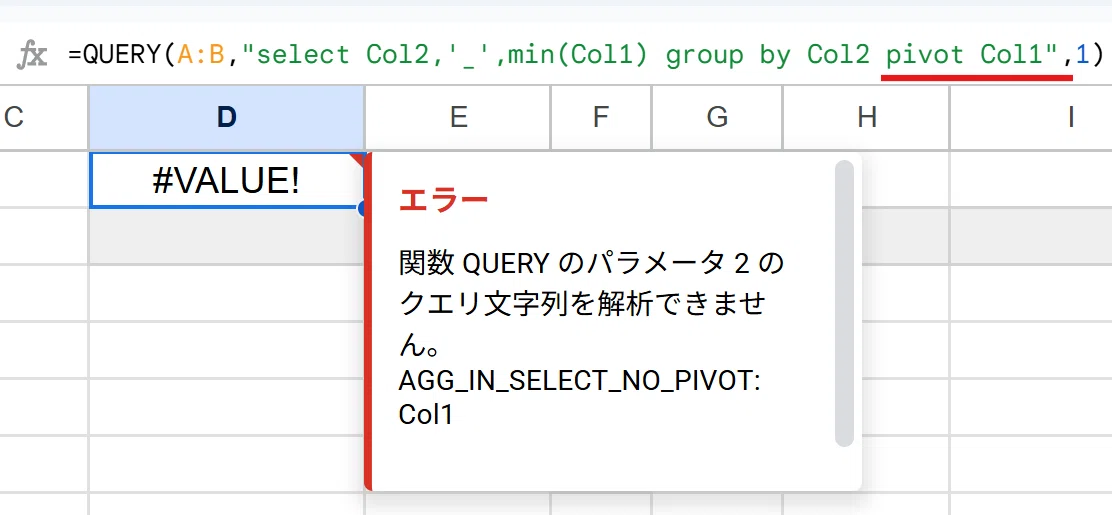Screen dimensions: 1112x515
Task: Click the red error indicator triangle on the #VALUE! cell
Action: [x=358, y=159]
